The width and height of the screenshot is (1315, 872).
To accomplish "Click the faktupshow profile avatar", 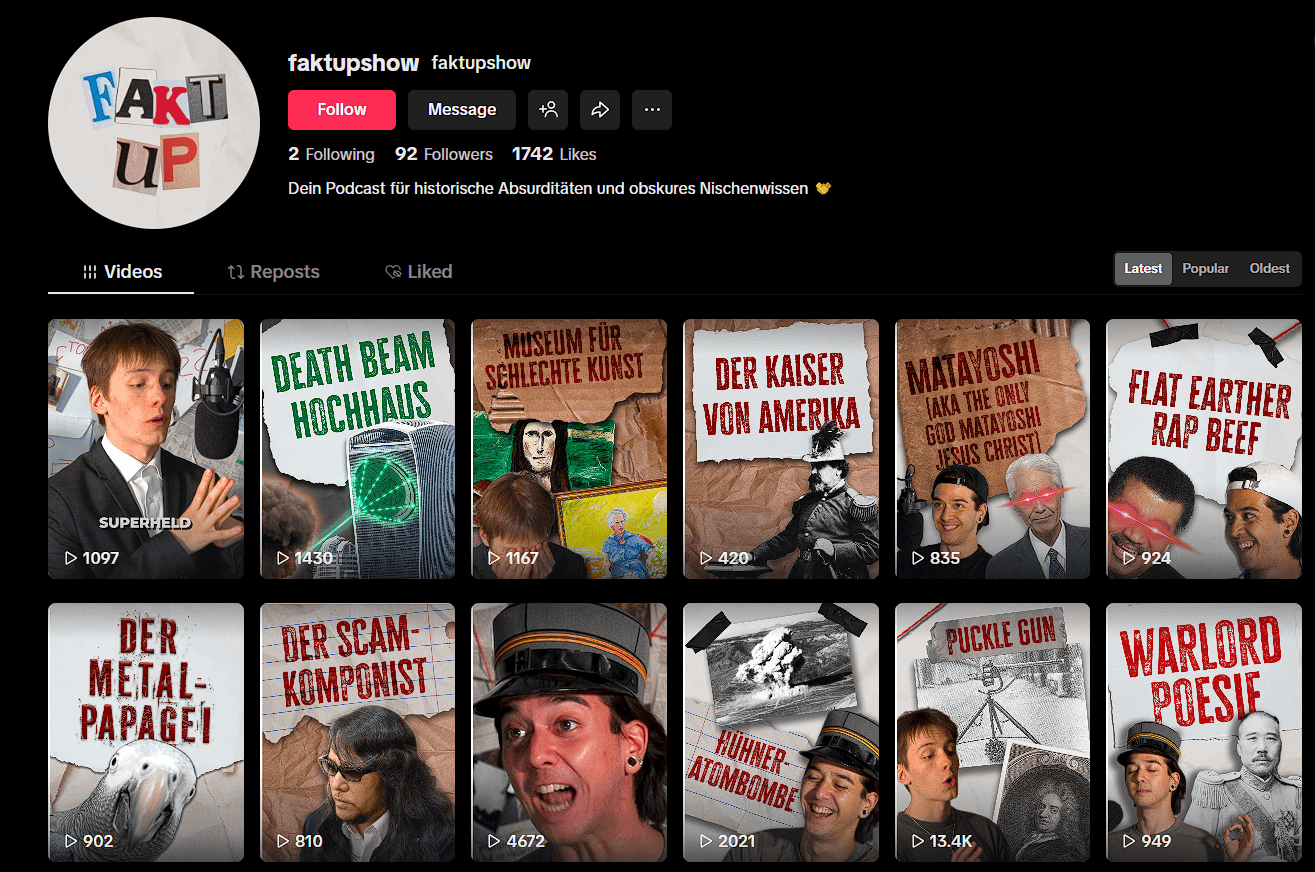I will [154, 124].
